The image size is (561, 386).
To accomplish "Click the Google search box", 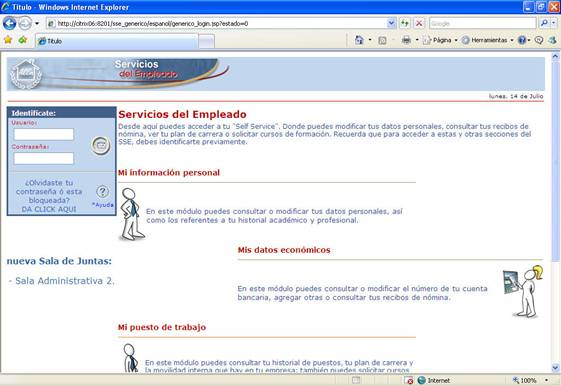I will [482, 24].
